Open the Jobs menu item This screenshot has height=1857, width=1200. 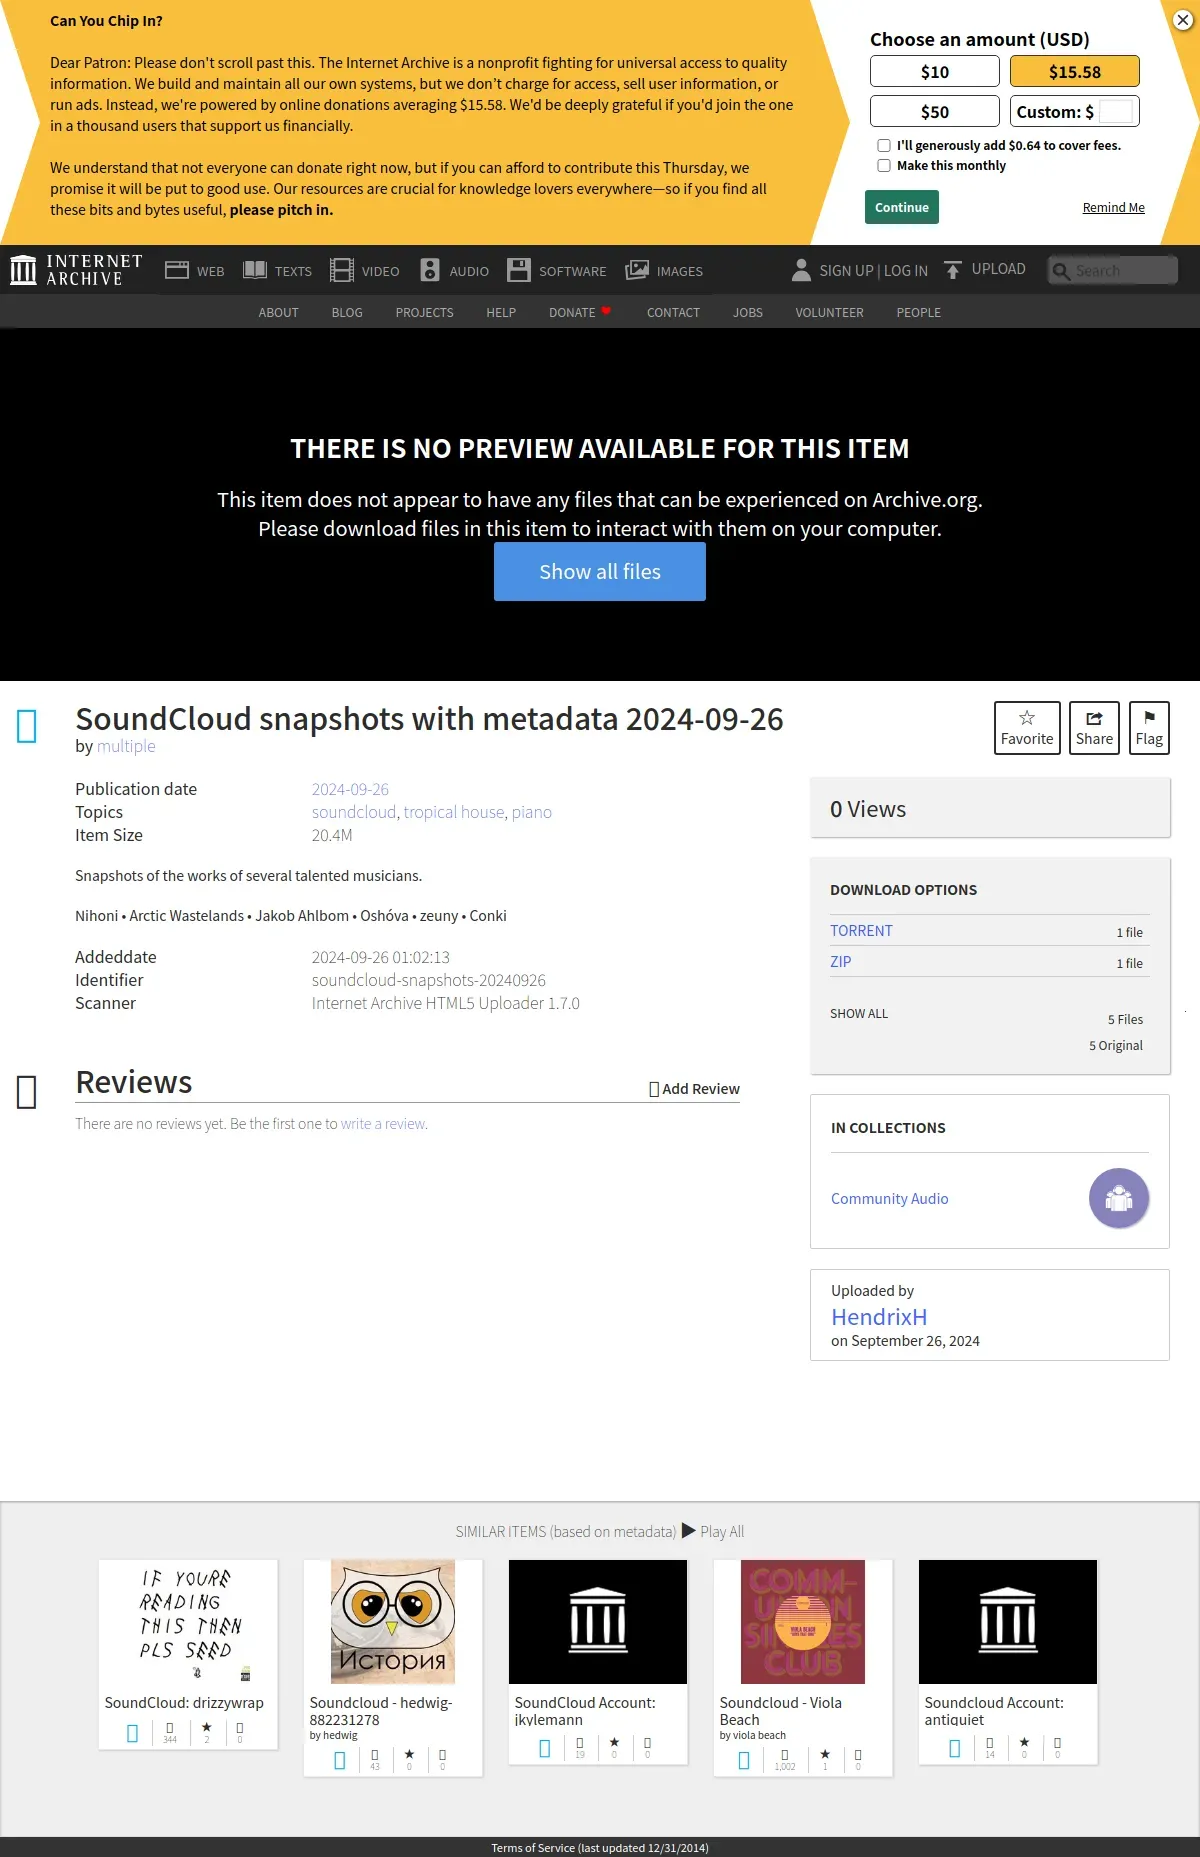click(748, 313)
